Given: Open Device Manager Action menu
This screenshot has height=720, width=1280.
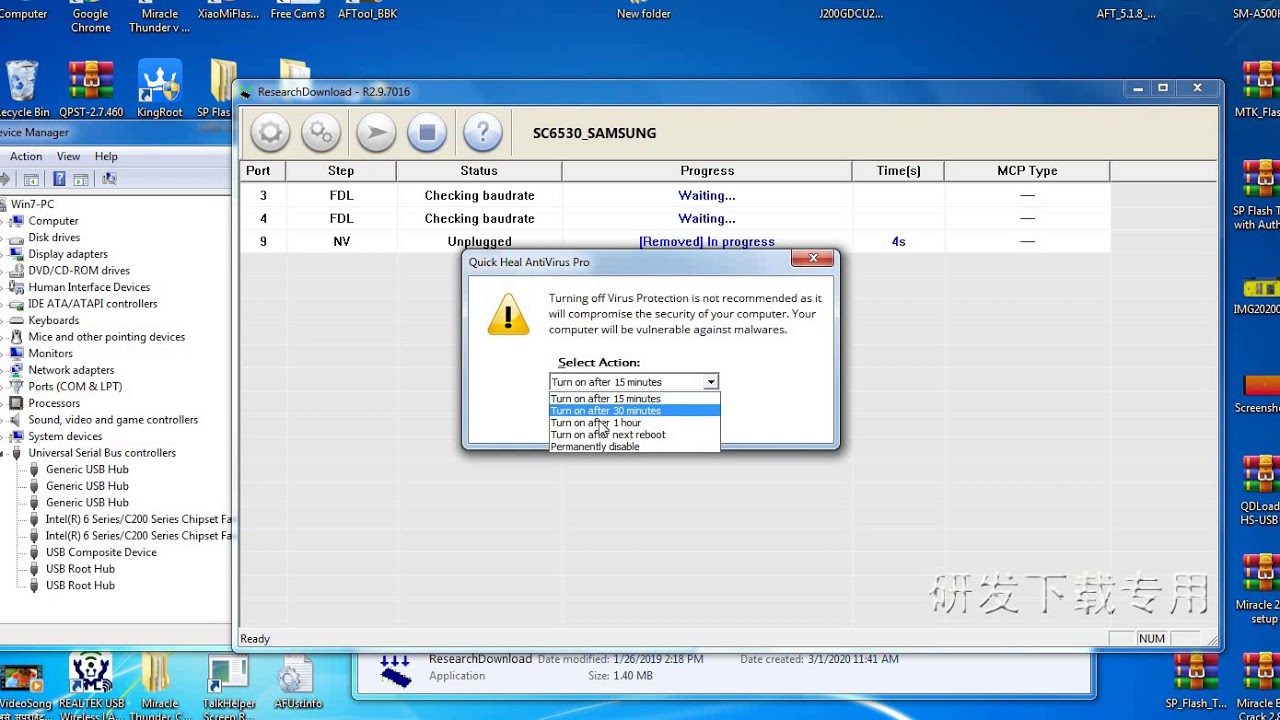Looking at the screenshot, I should [x=26, y=156].
